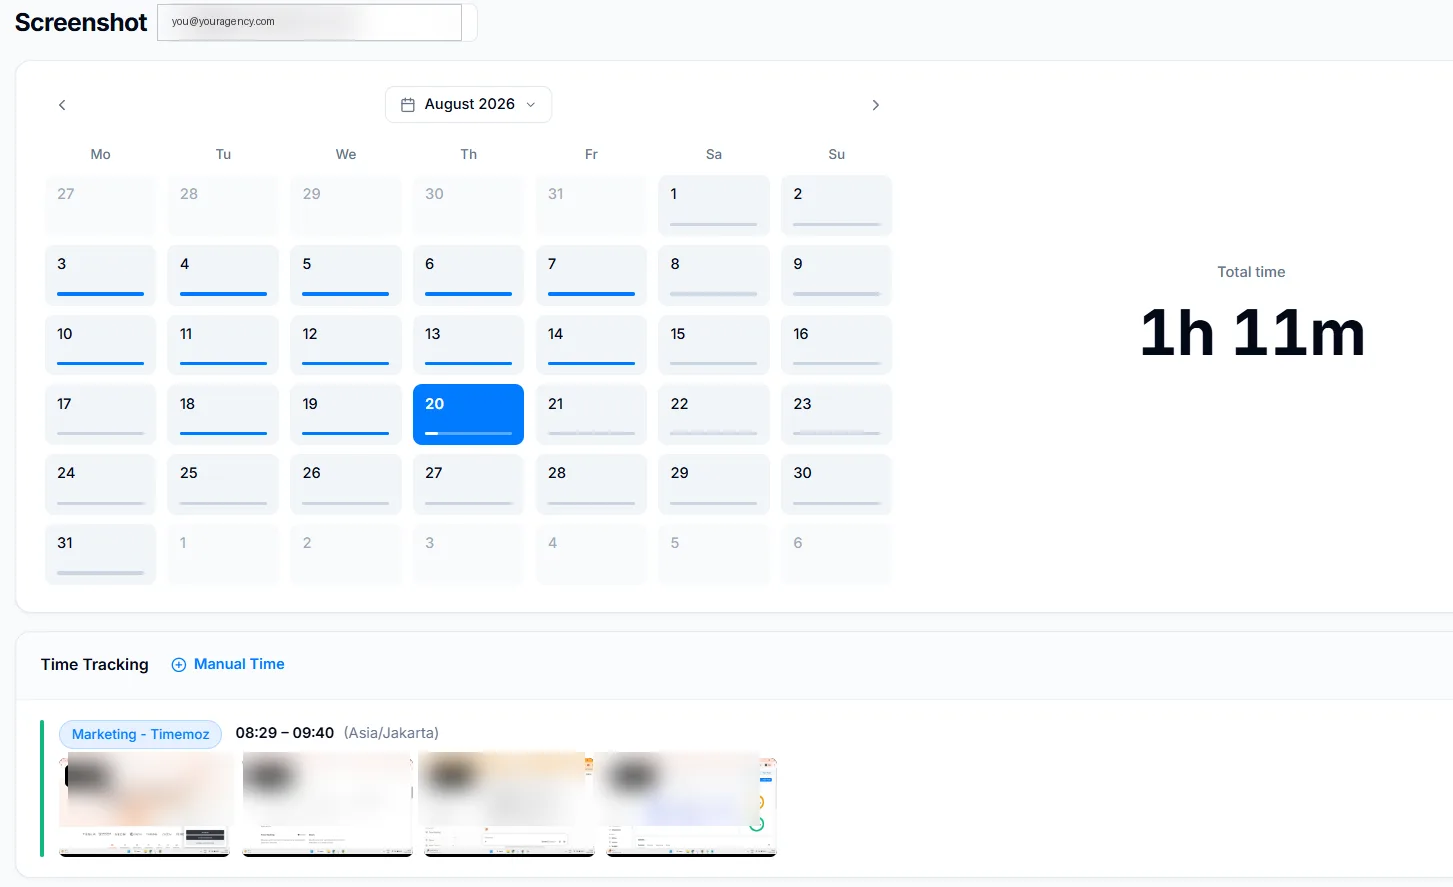Select day 9 in the calendar
This screenshot has width=1453, height=887.
(x=836, y=275)
